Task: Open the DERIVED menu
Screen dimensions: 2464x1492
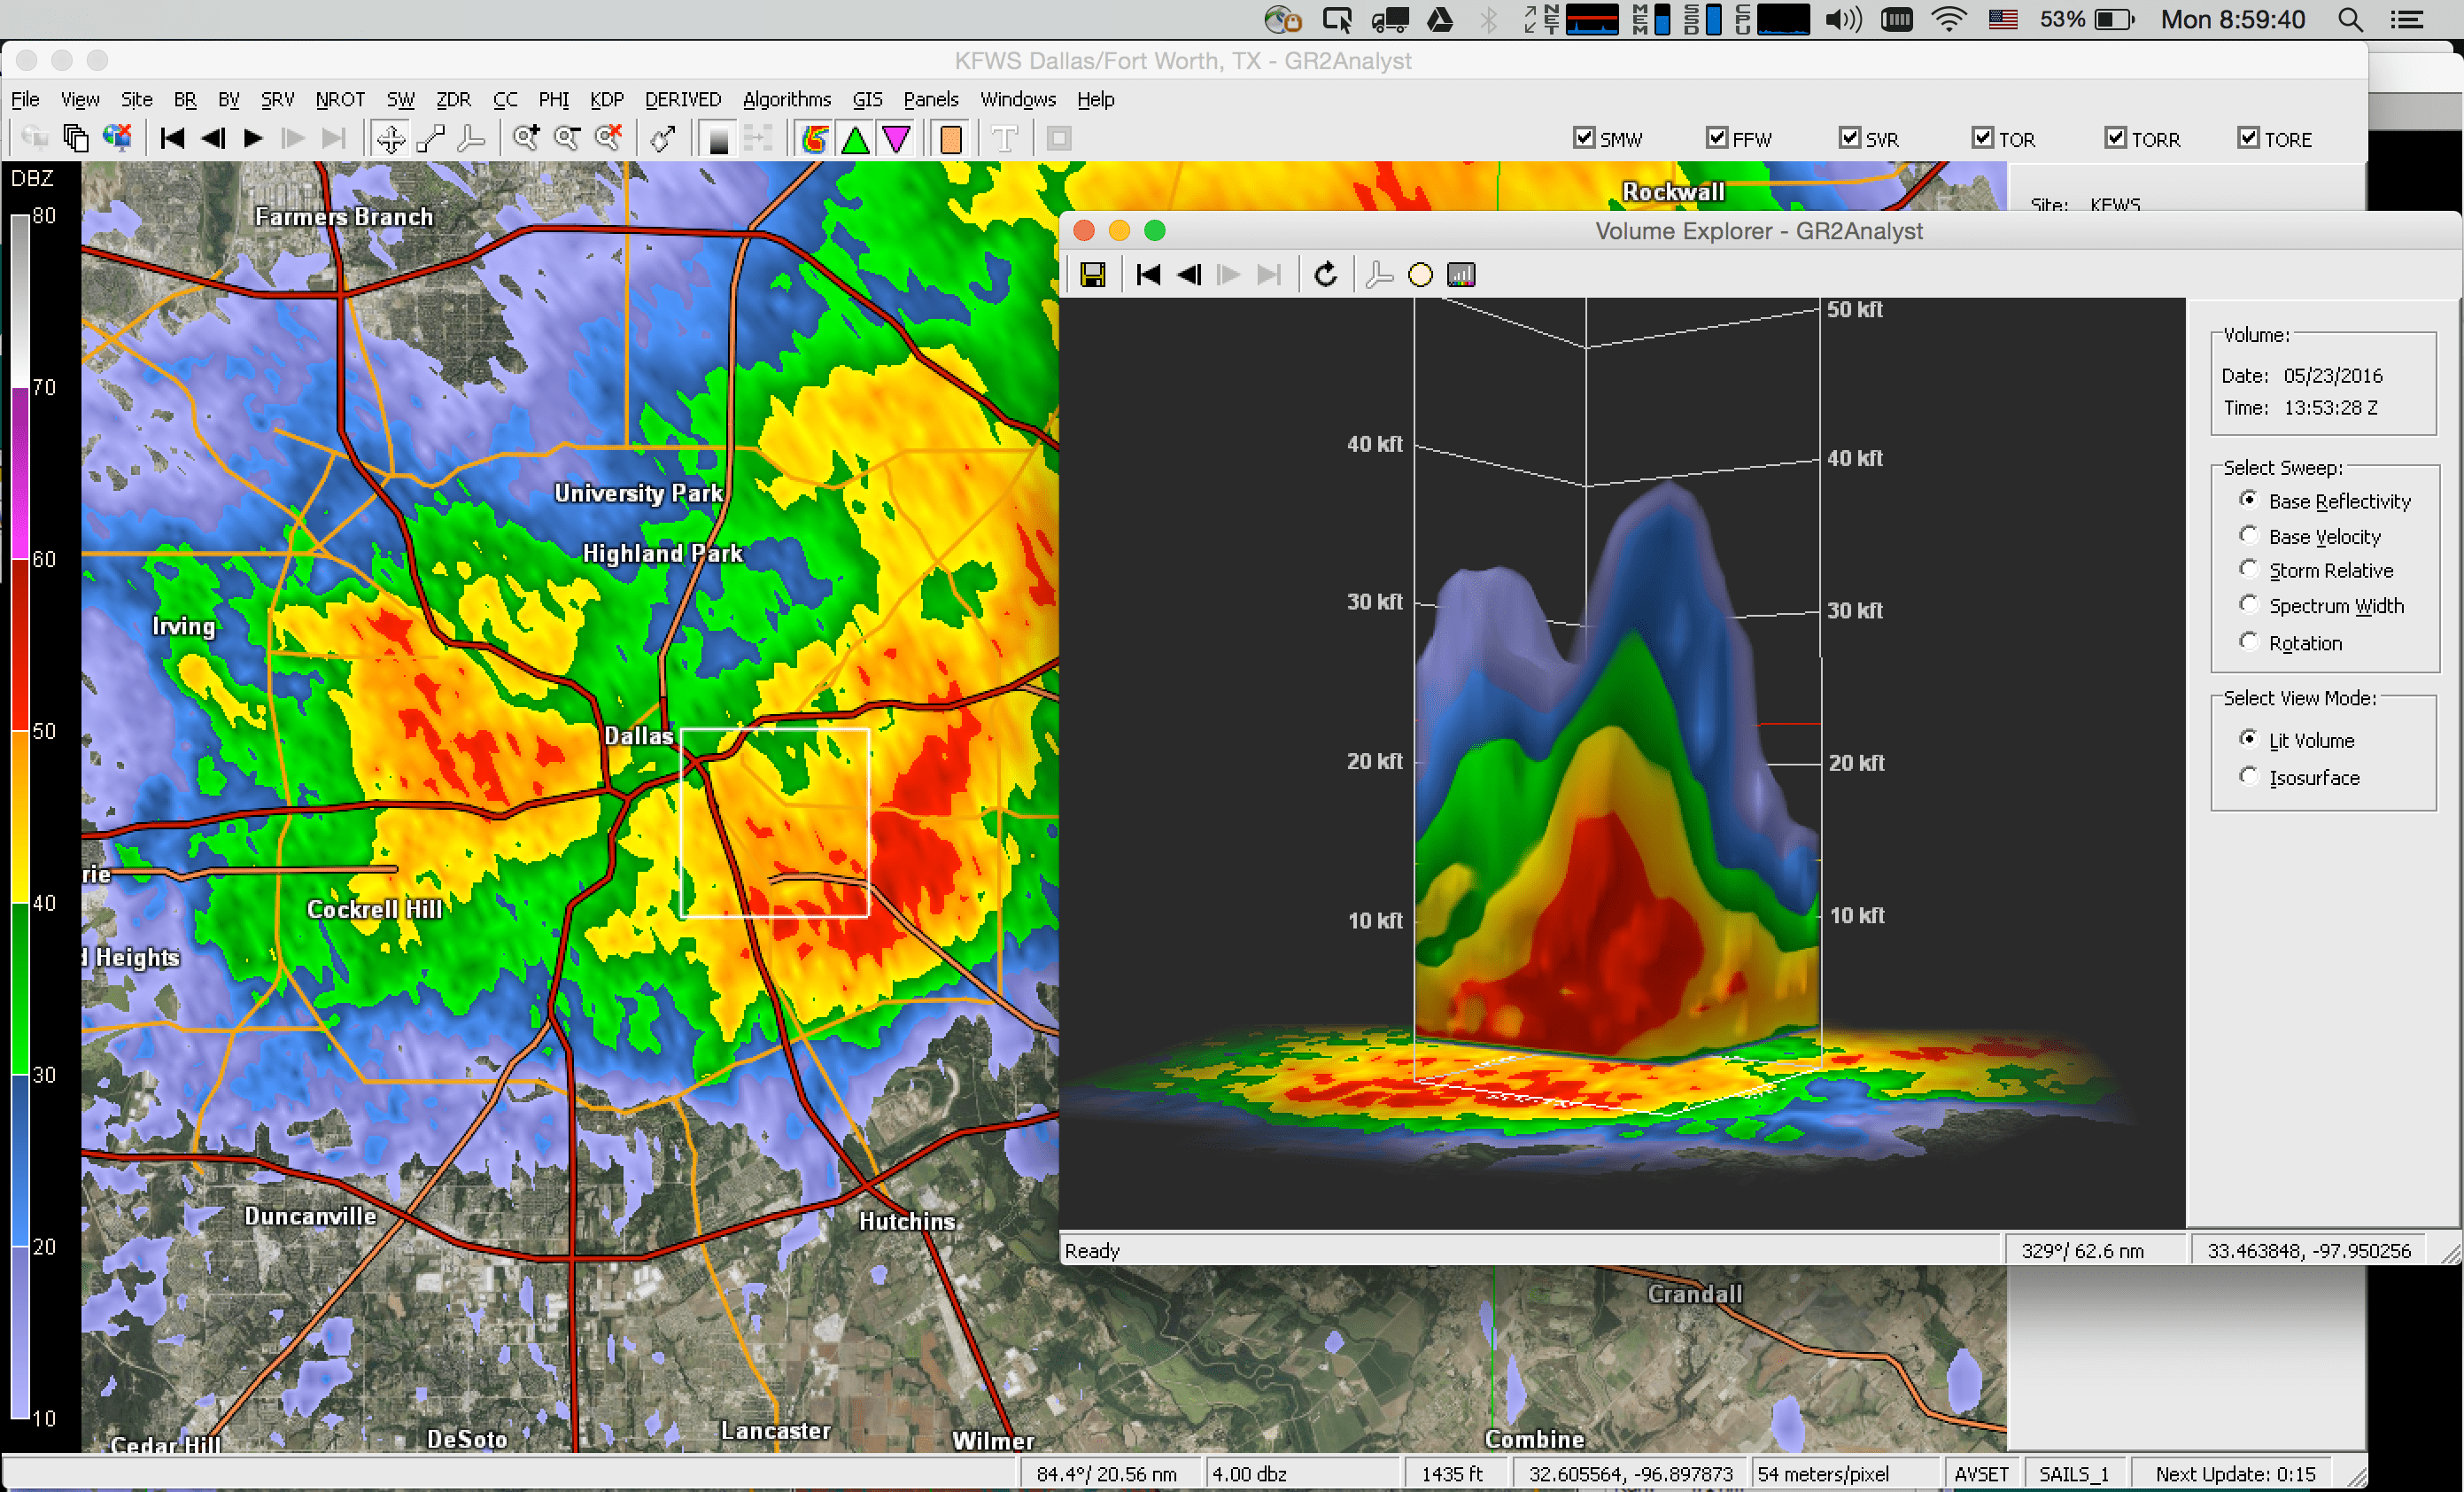Action: tap(682, 100)
